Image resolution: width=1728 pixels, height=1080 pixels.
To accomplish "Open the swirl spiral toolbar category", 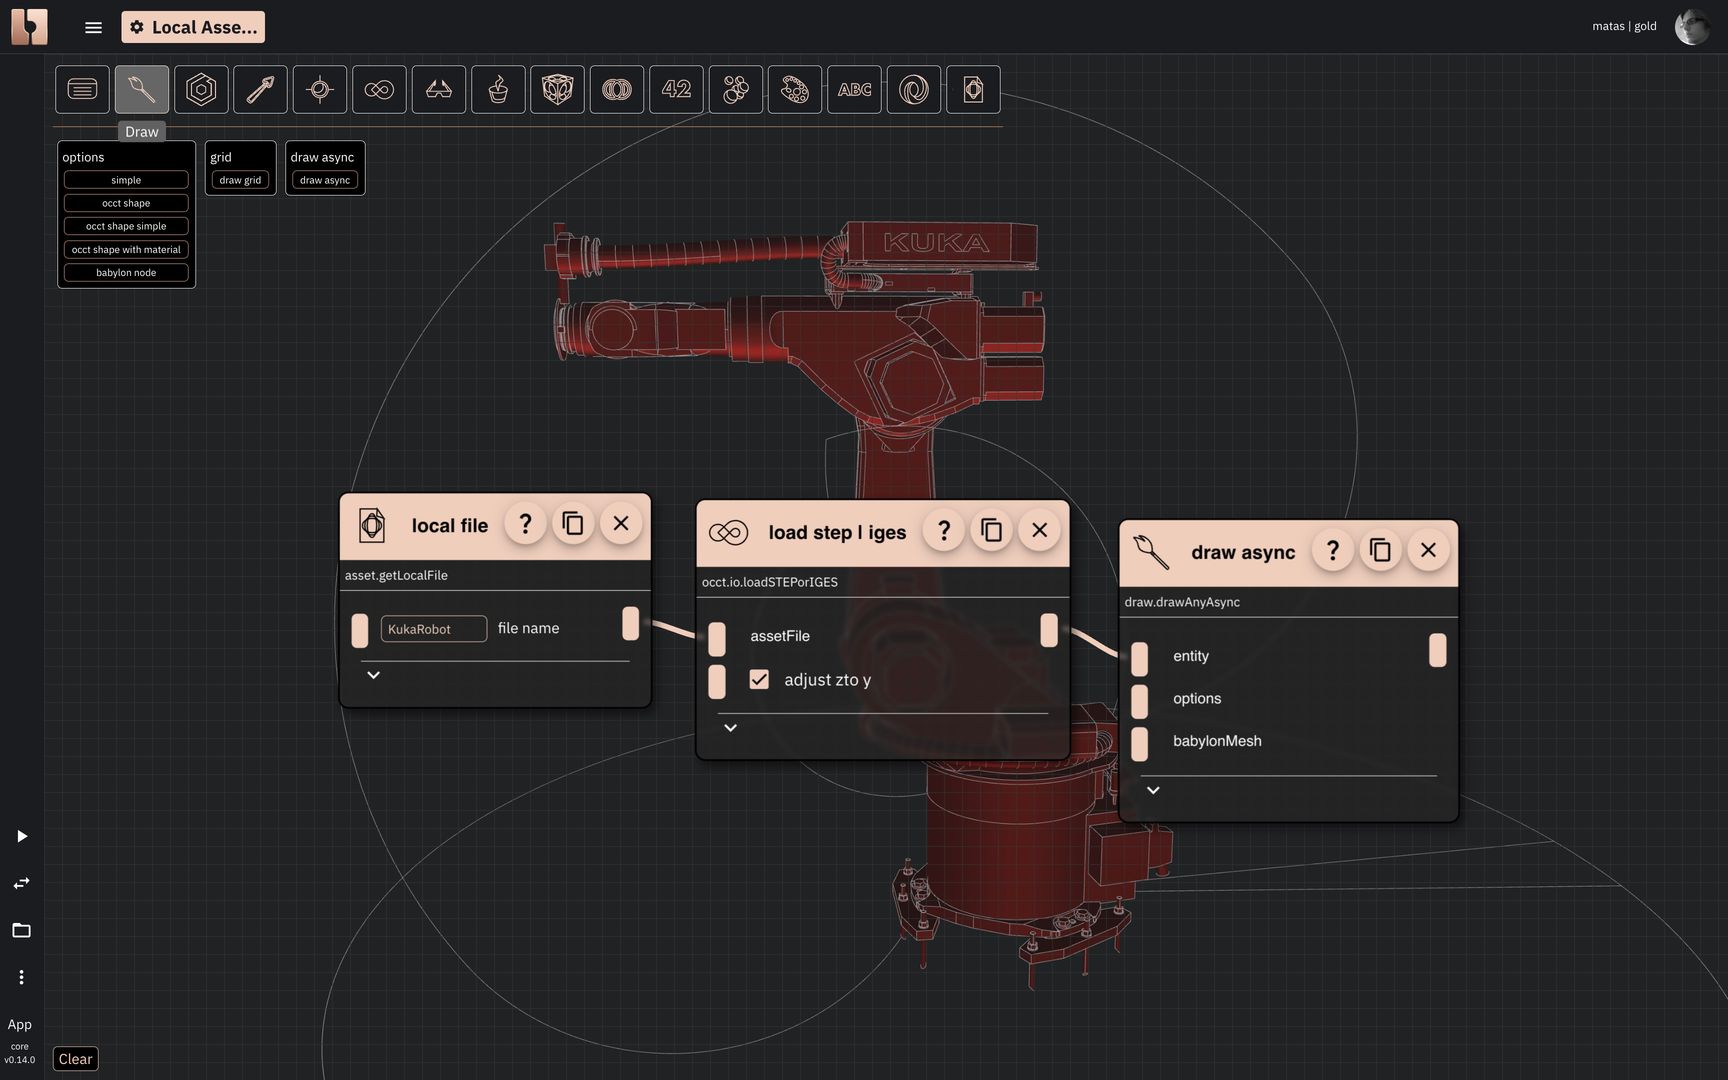I will coord(914,90).
